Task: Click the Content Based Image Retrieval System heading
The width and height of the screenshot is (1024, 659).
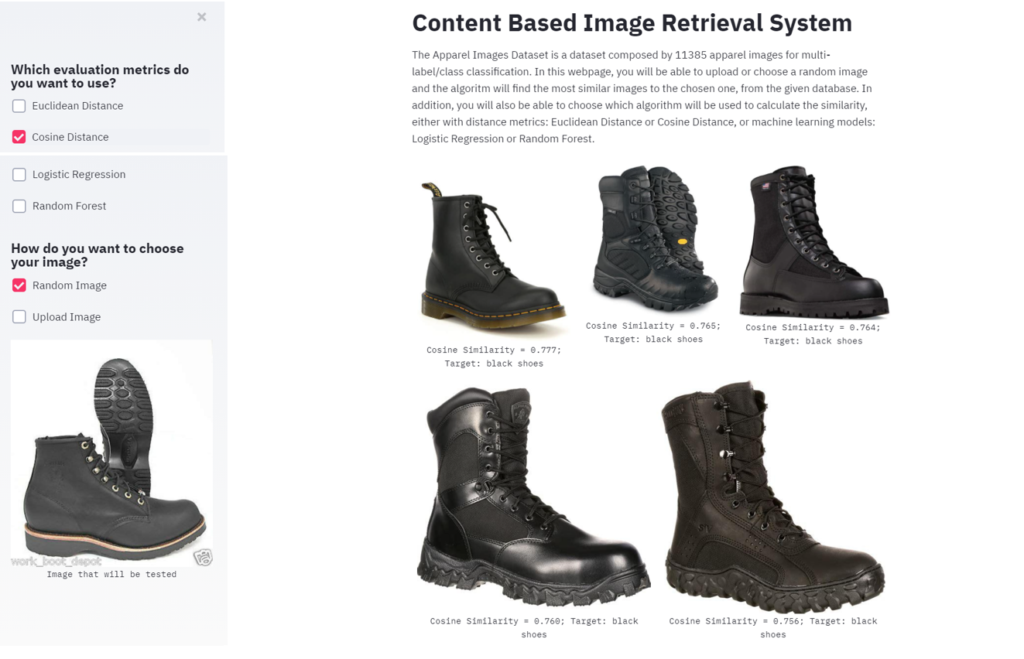Action: pyautogui.click(x=632, y=24)
